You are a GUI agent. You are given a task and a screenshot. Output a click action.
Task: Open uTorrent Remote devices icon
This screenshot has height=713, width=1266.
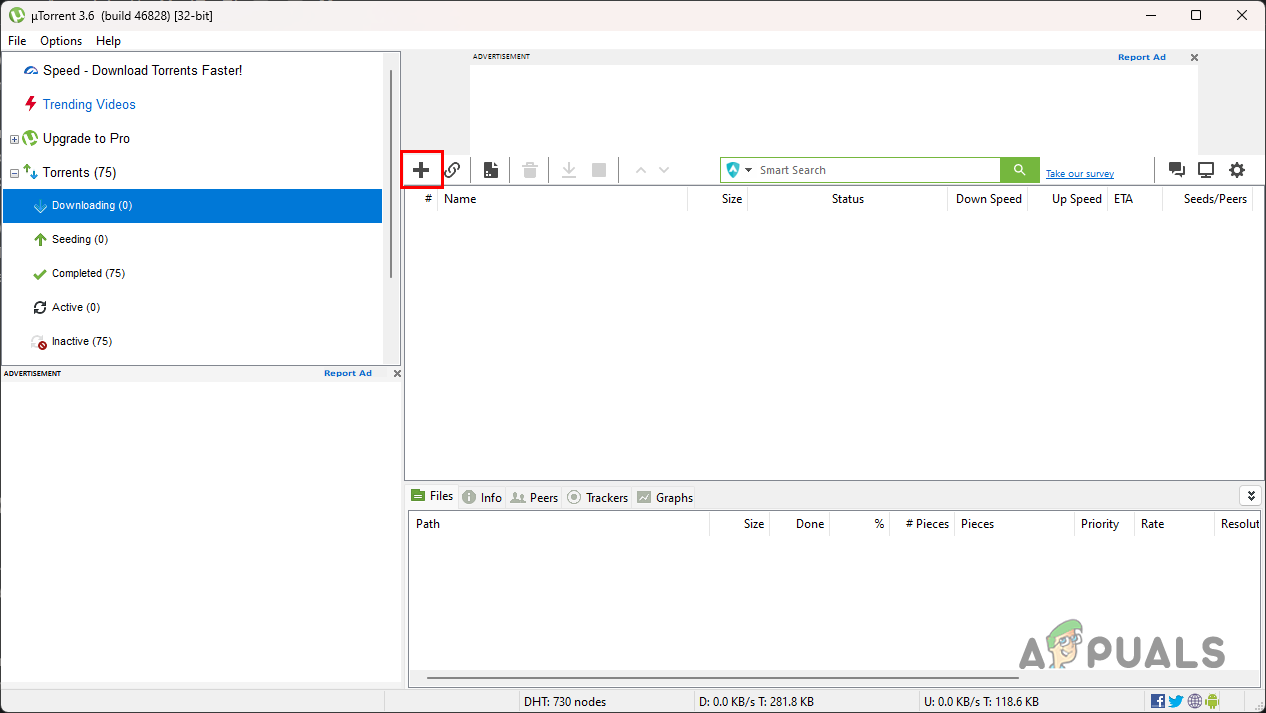point(1206,169)
